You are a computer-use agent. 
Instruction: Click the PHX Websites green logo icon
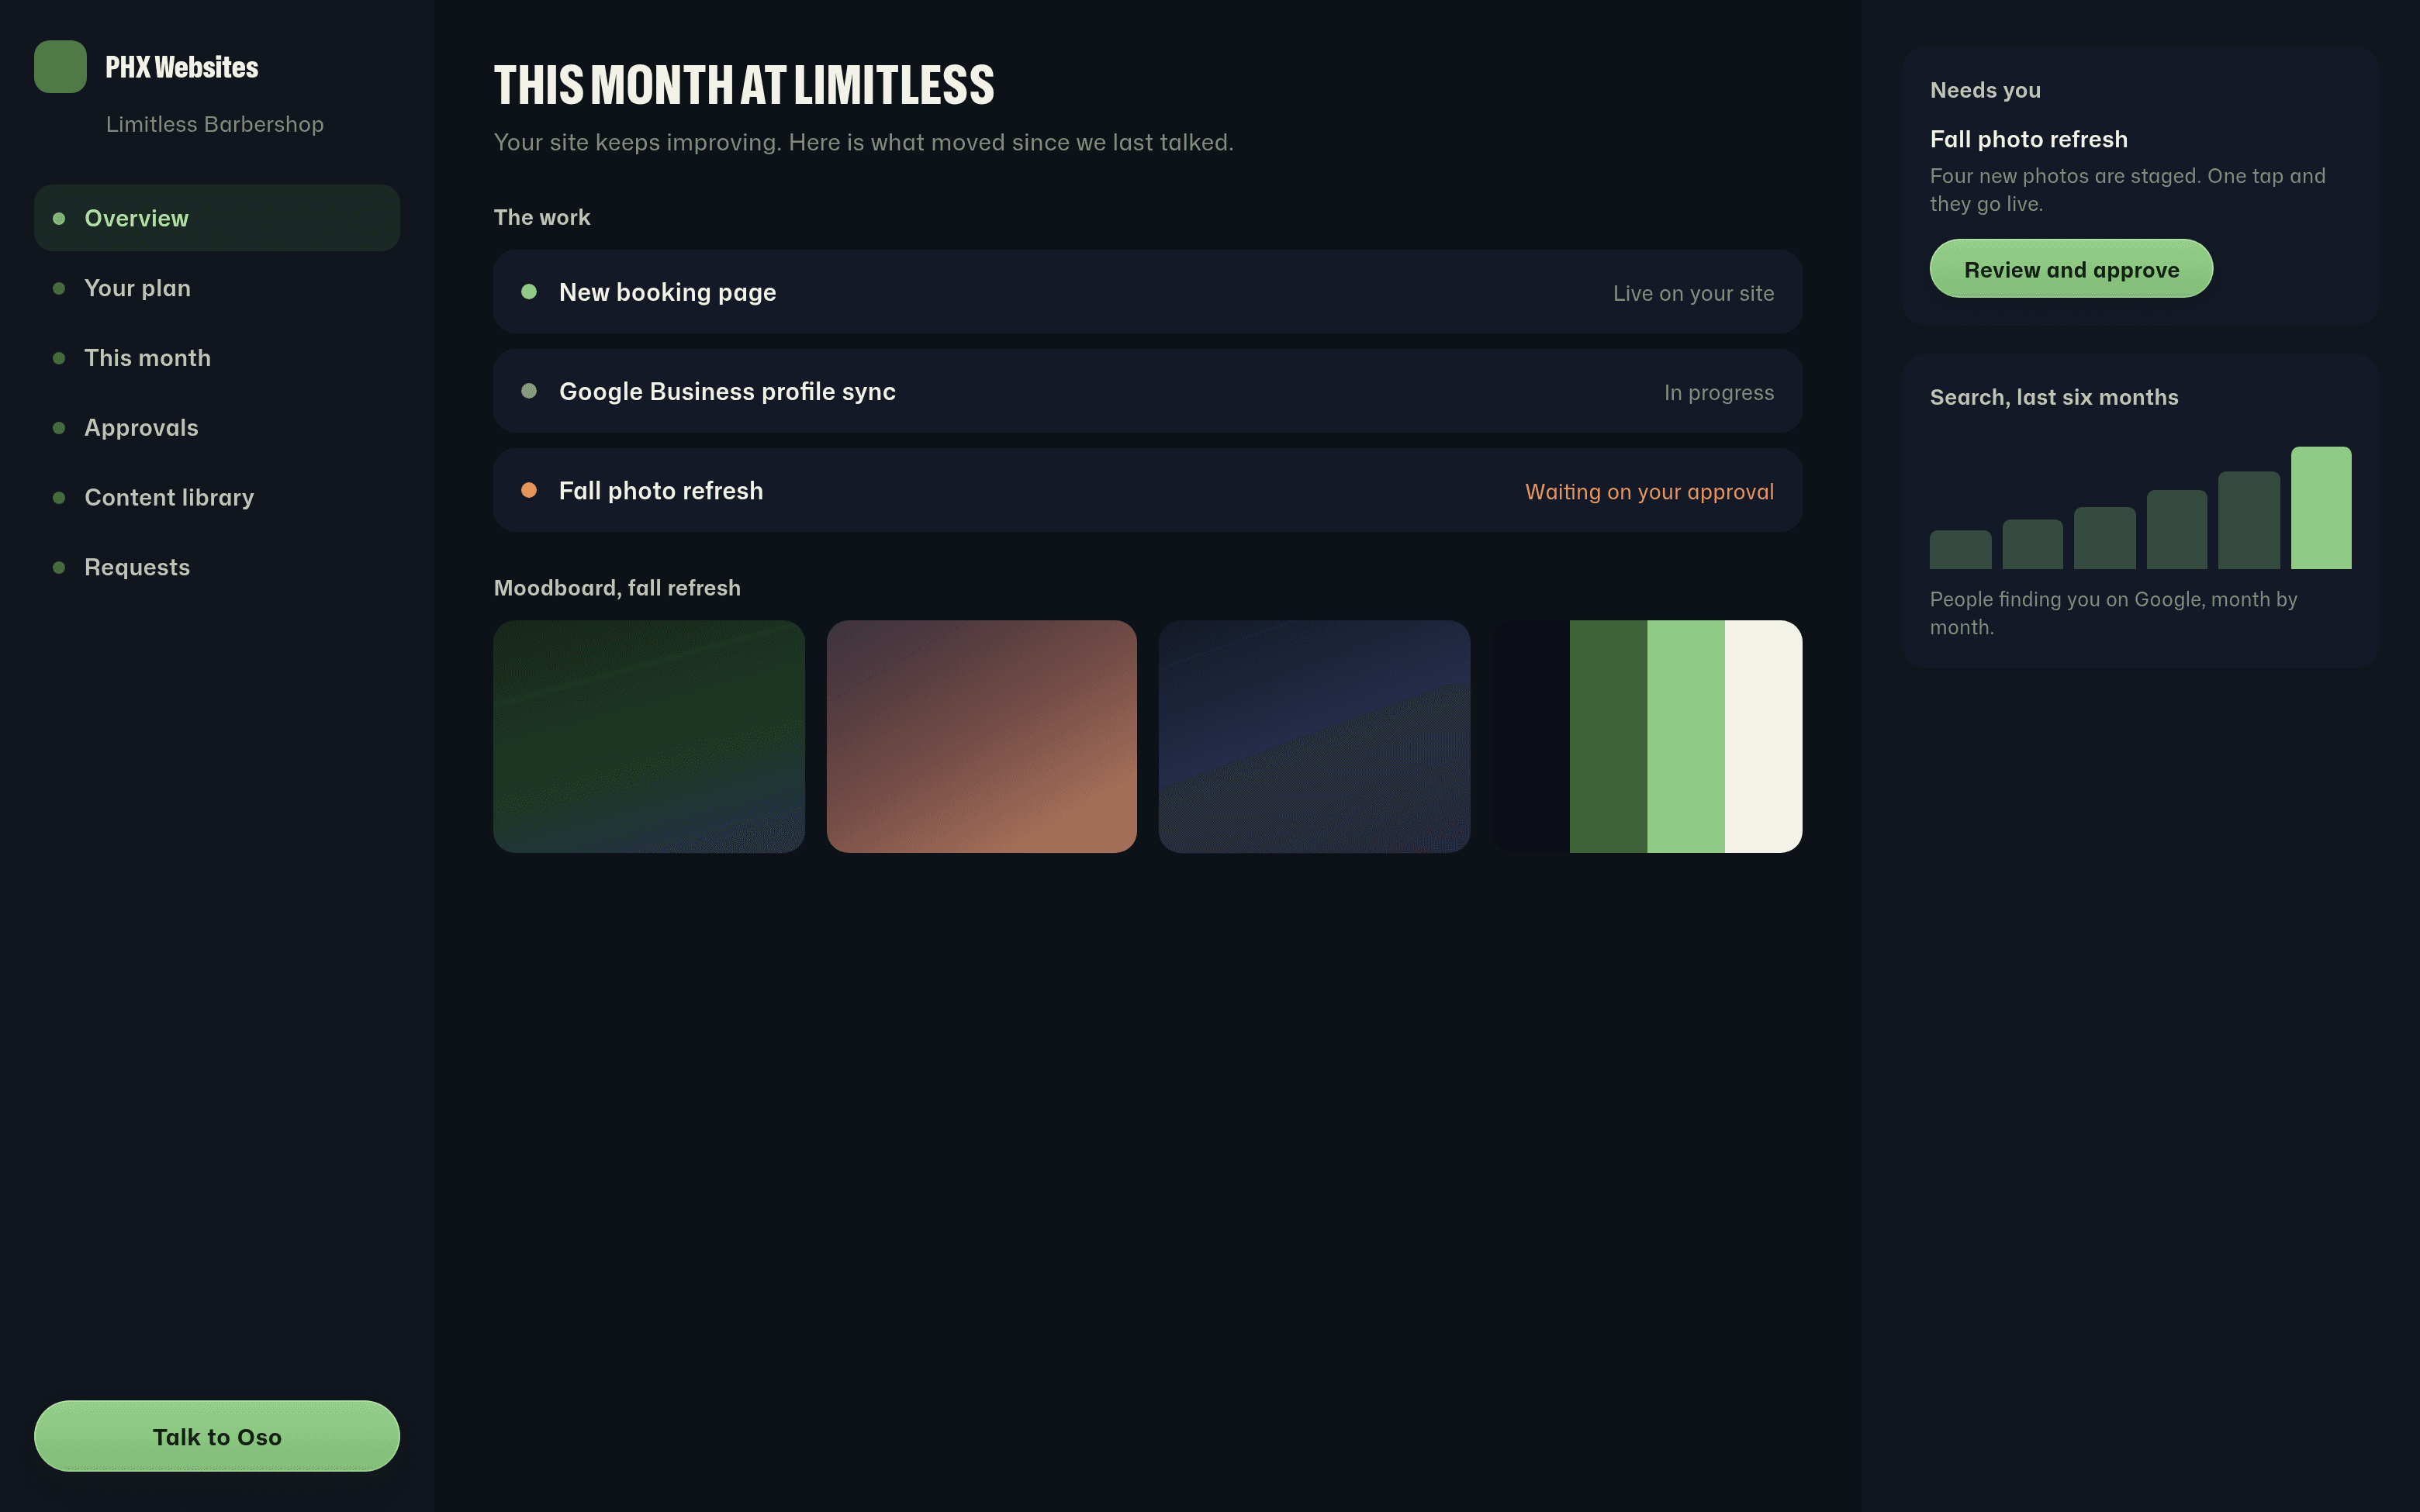(x=60, y=67)
